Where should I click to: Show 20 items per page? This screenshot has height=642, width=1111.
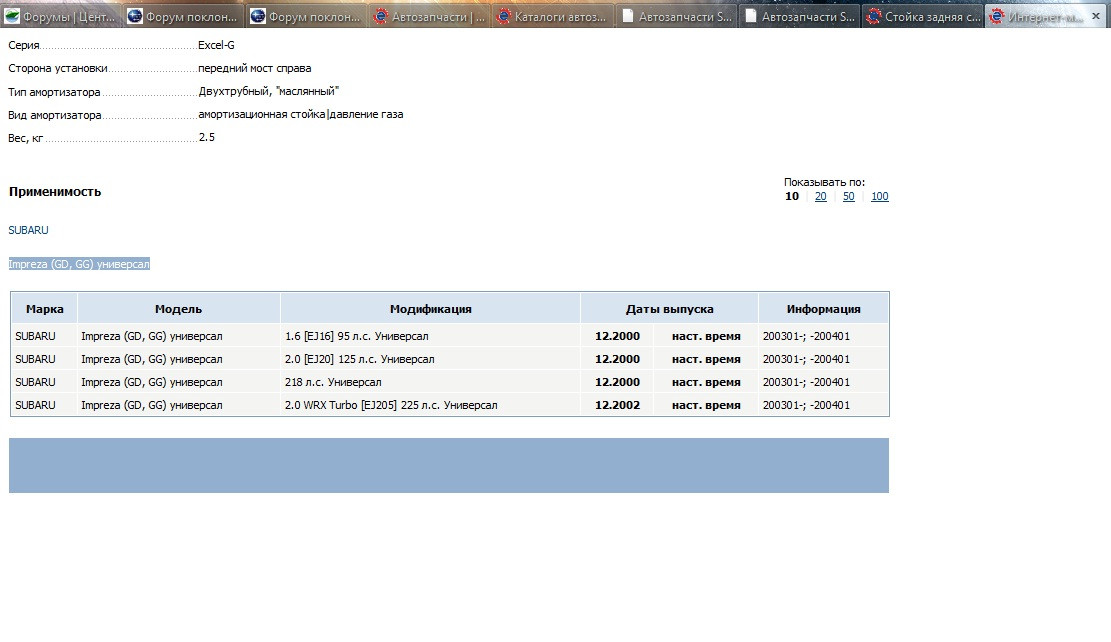coord(820,196)
